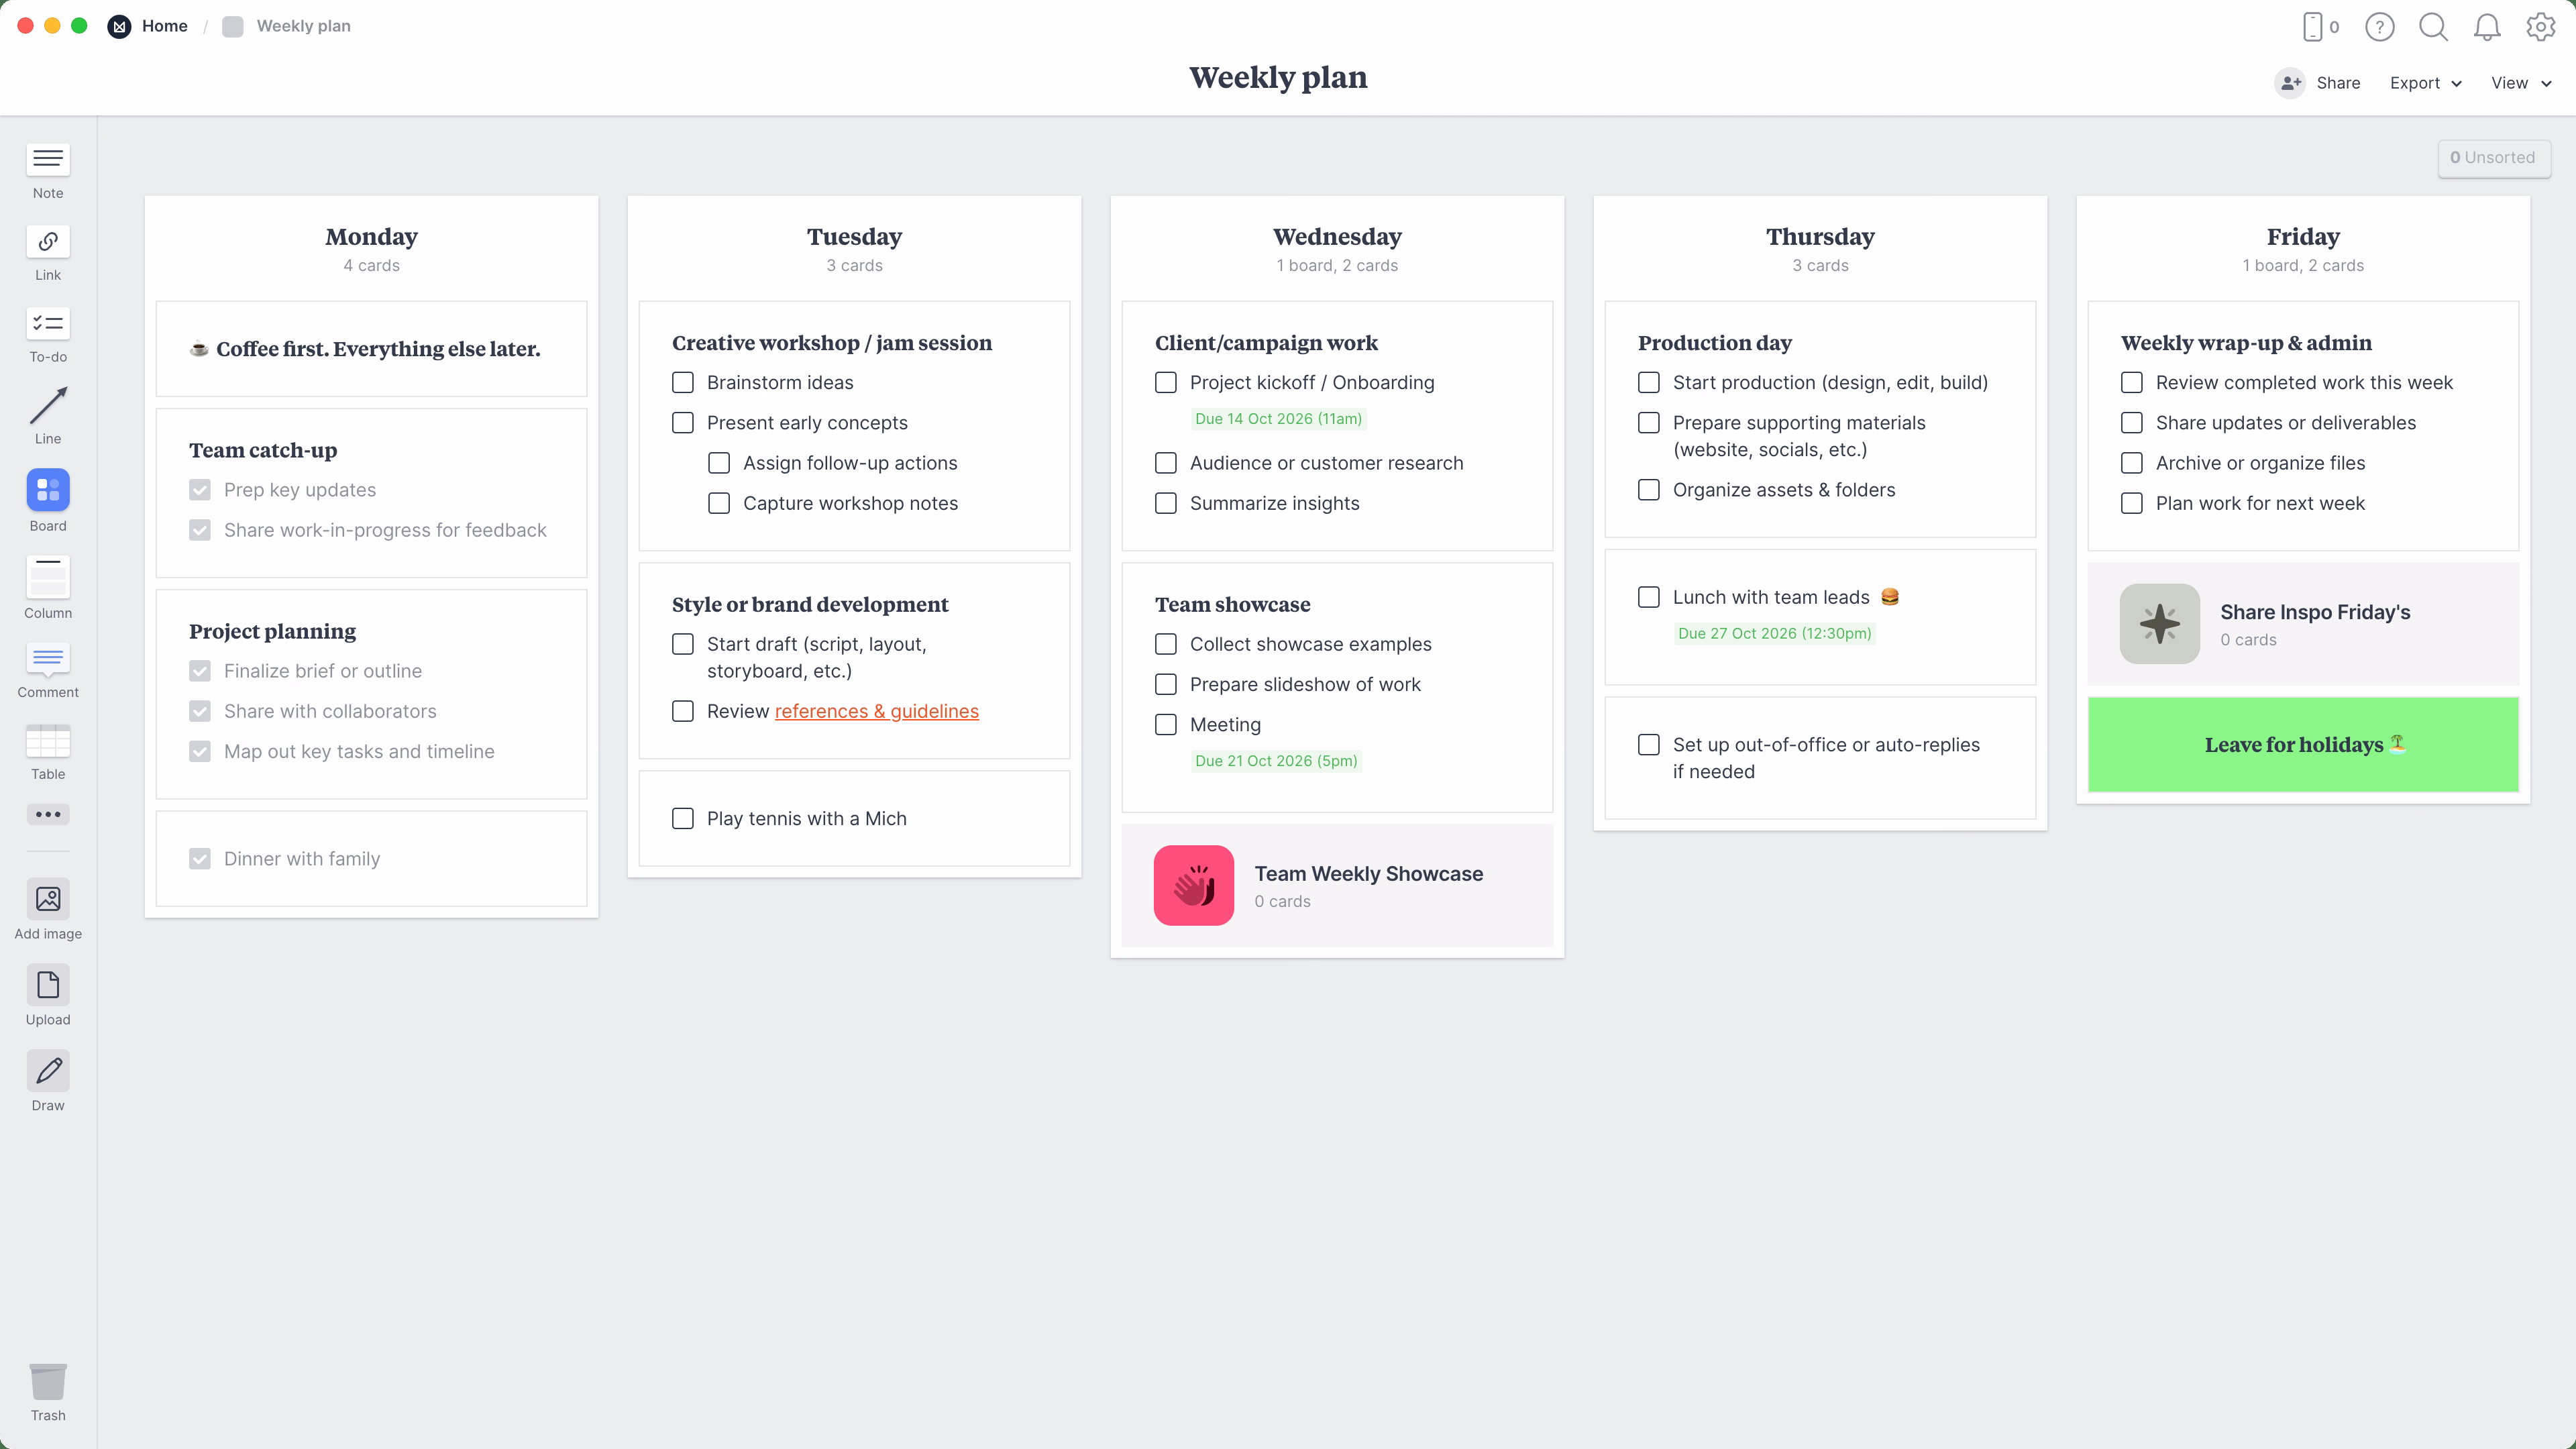Open the references & guidelines link
Screen dimensions: 2576x1449
coord(876,711)
